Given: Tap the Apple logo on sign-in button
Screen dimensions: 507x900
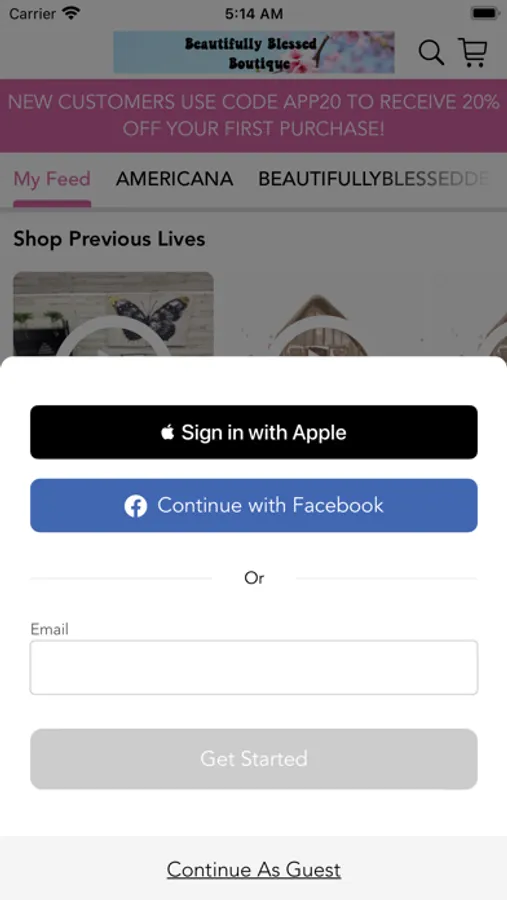Looking at the screenshot, I should [167, 432].
